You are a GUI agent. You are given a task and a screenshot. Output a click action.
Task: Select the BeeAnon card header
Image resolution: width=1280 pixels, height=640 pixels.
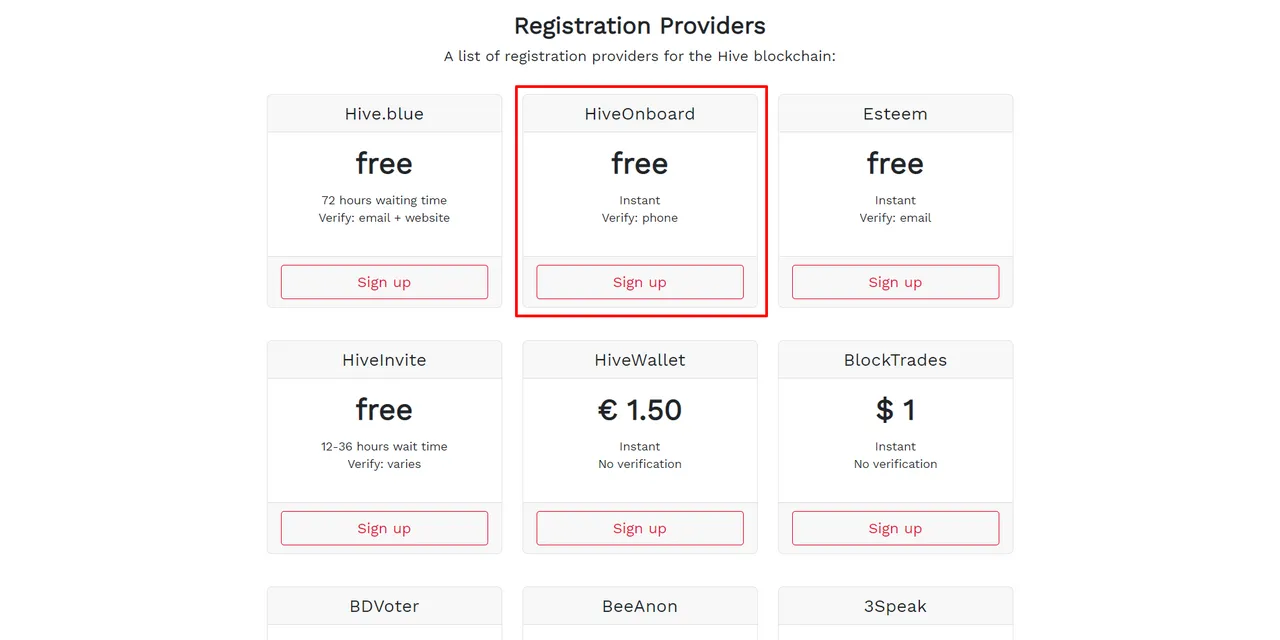click(640, 606)
